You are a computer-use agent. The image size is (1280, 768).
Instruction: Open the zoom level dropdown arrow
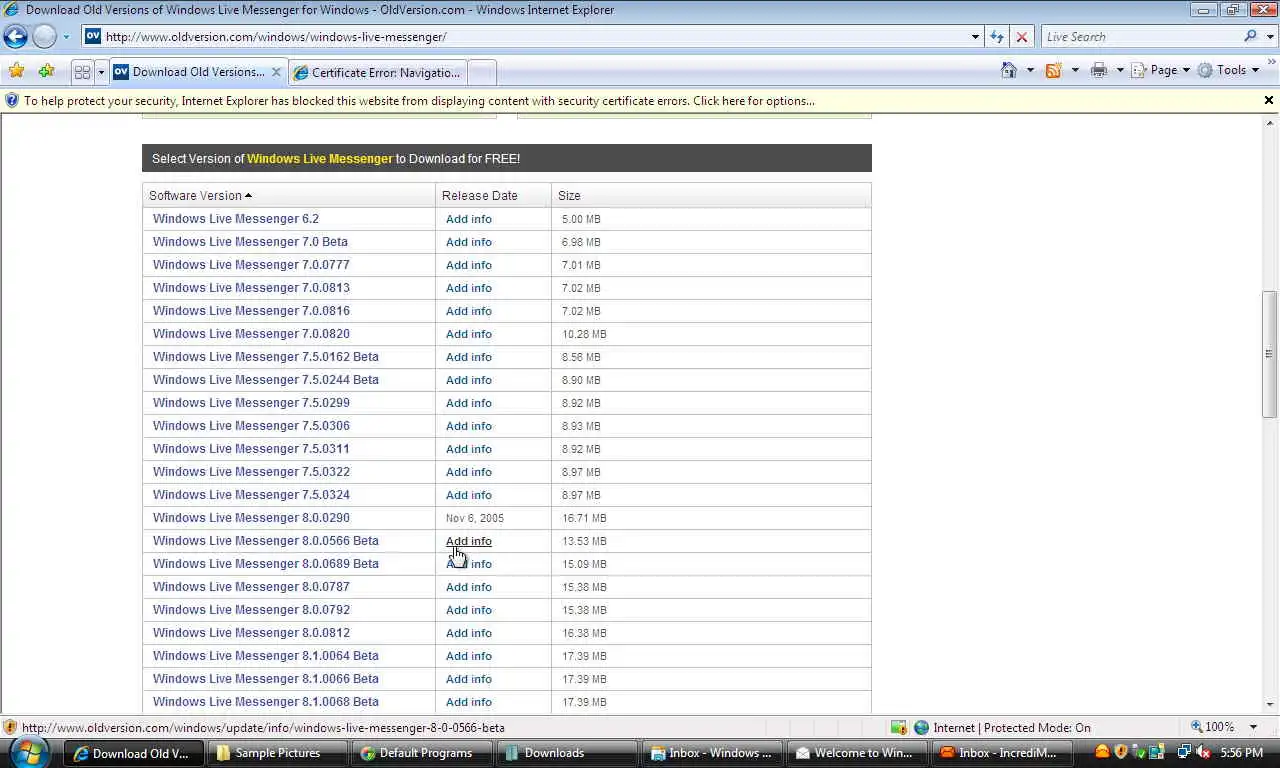pyautogui.click(x=1253, y=727)
